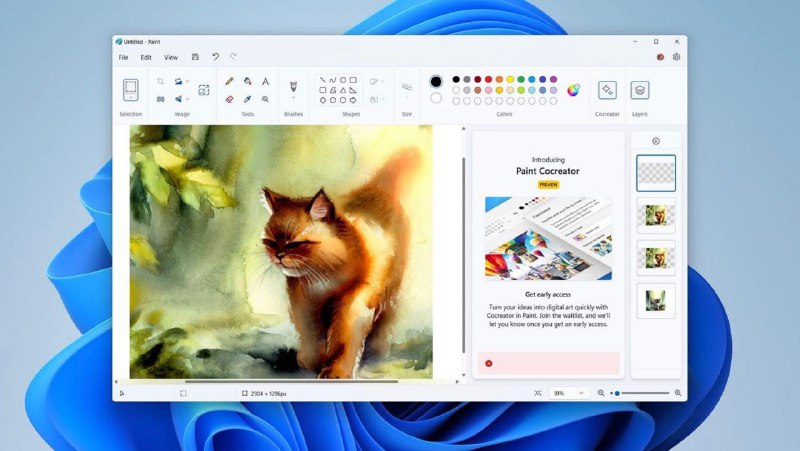Open the shape Outline dropdown

[377, 82]
